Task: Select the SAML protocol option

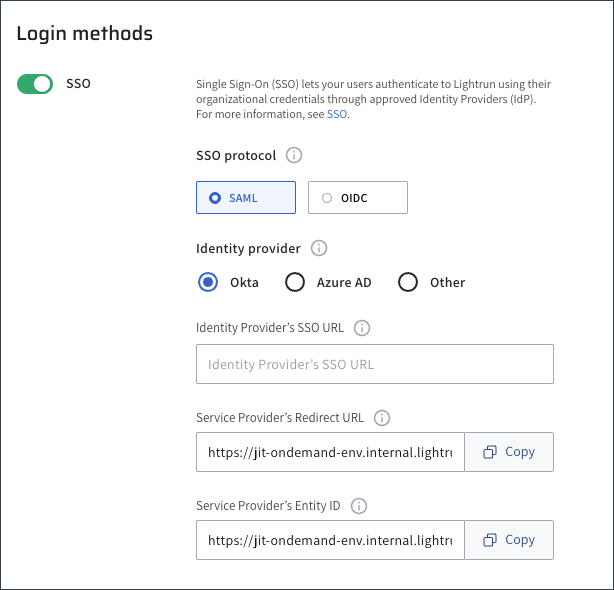Action: (x=246, y=198)
